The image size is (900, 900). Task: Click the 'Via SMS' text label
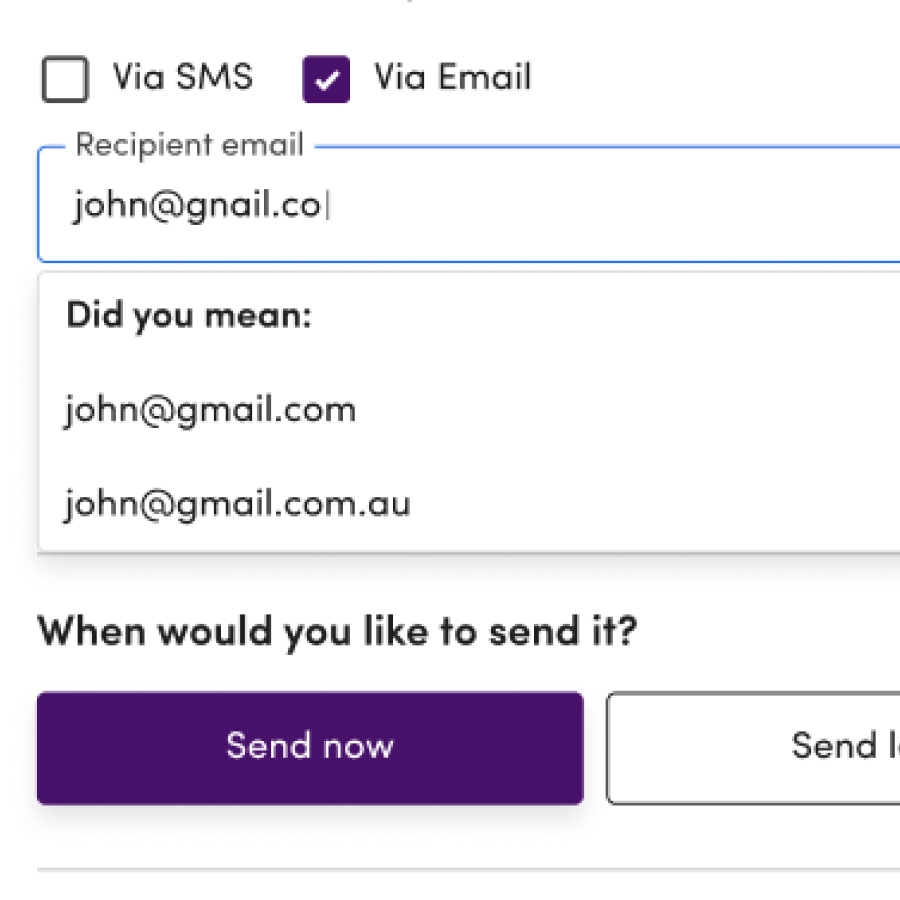tap(182, 78)
